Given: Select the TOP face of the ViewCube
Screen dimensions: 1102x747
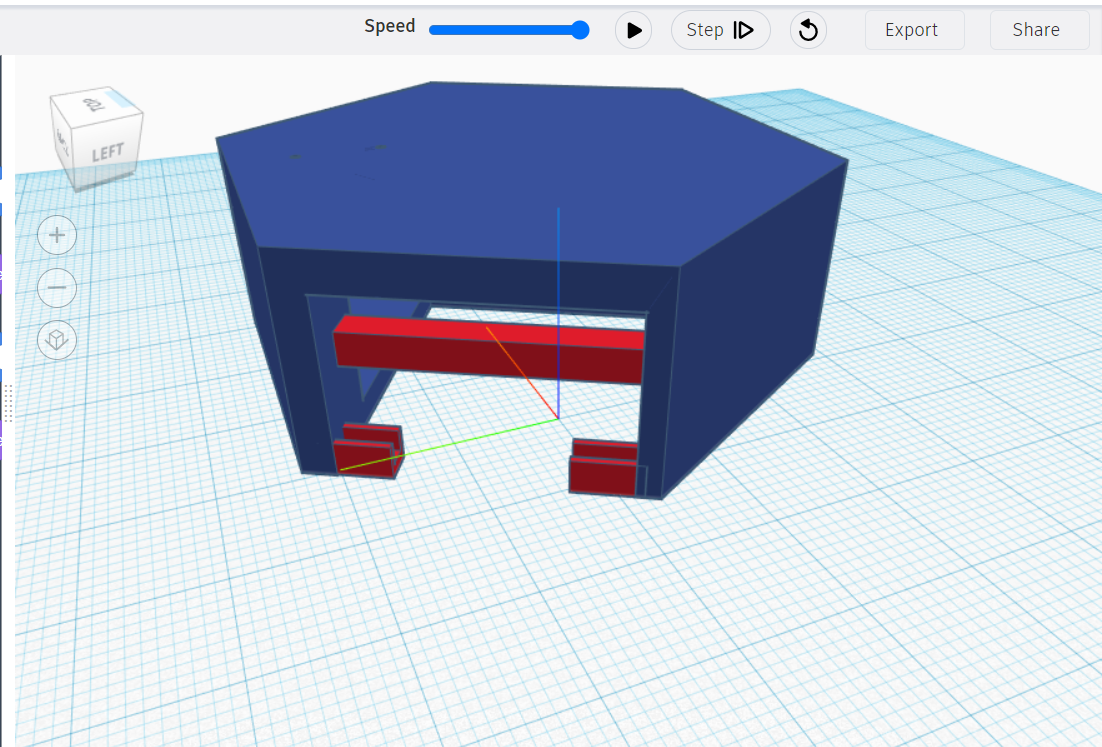Looking at the screenshot, I should [94, 104].
